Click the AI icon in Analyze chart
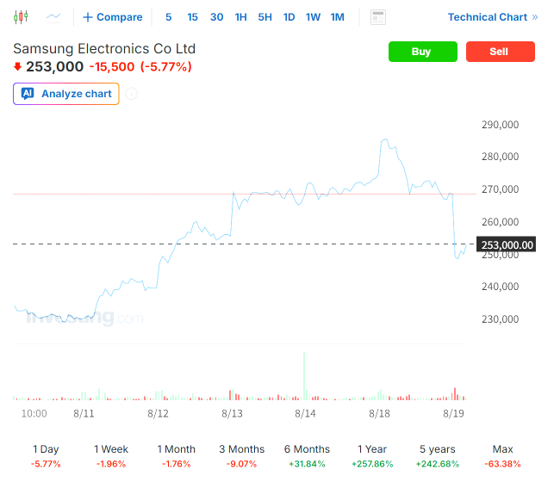Screen dimensions: 554x482 pyautogui.click(x=28, y=94)
